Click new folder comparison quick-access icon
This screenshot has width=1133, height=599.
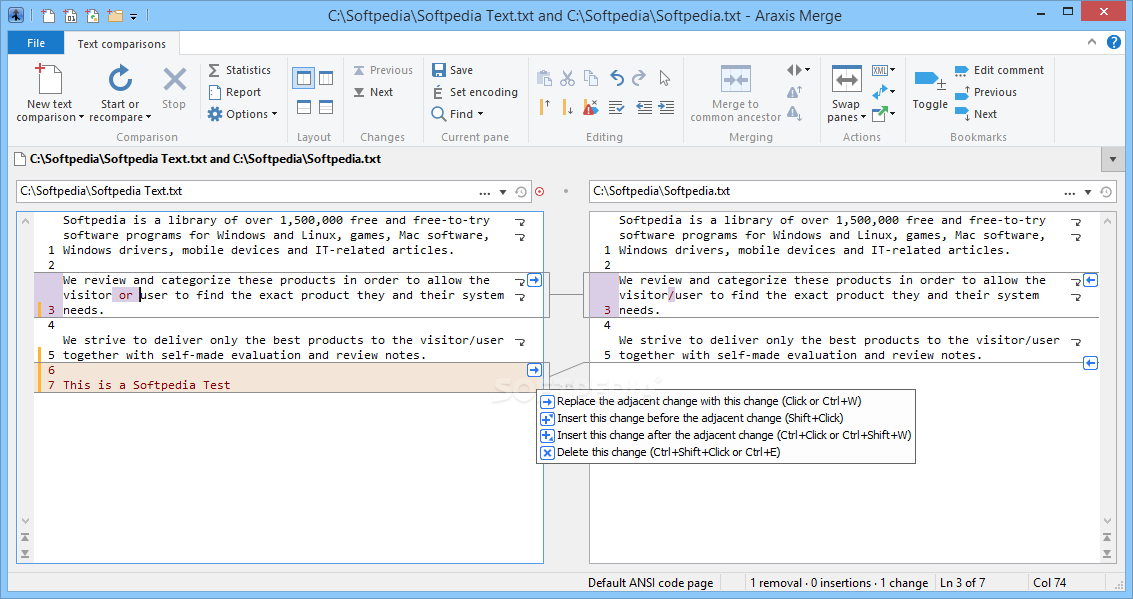click(114, 15)
